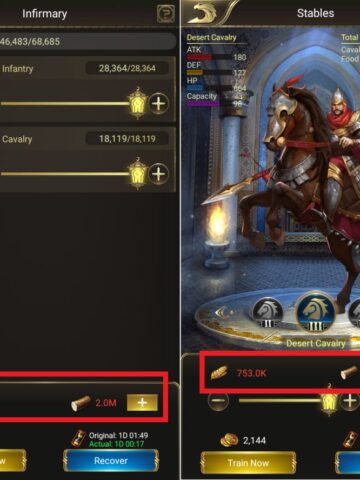Click the previous troop arrow on pedestal
The image size is (360, 480).
222,313
